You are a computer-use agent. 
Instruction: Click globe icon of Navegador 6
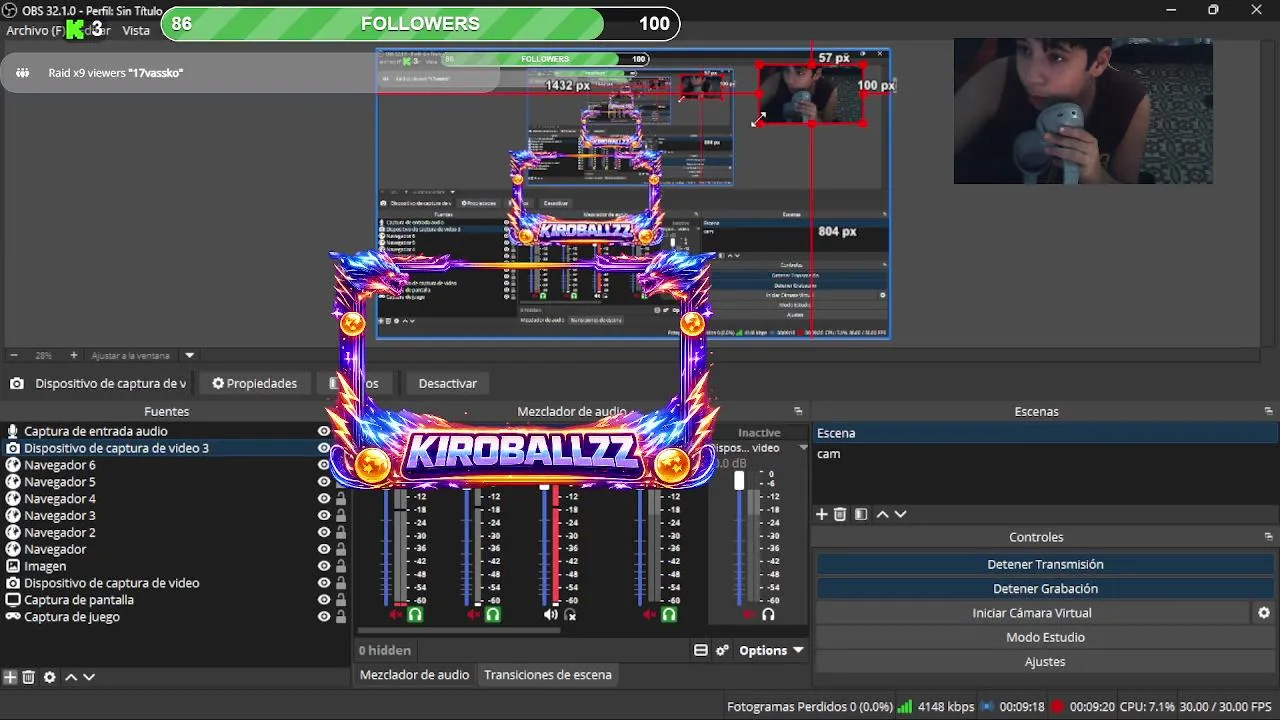(13, 465)
